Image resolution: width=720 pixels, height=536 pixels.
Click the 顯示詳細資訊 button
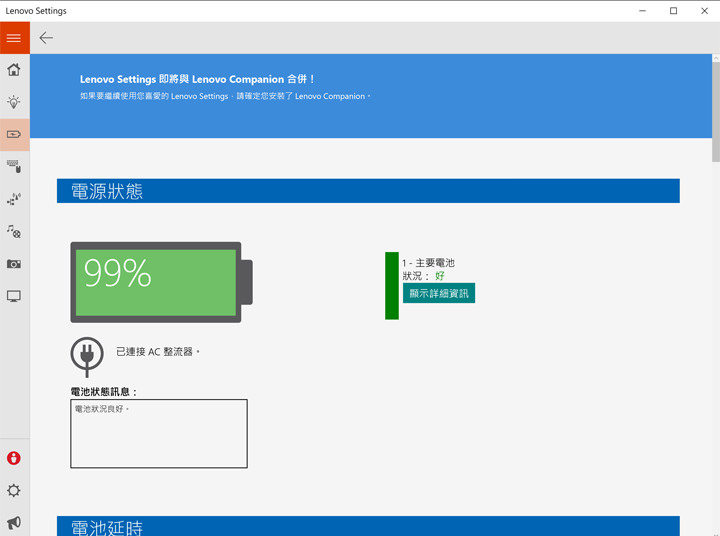pos(438,293)
